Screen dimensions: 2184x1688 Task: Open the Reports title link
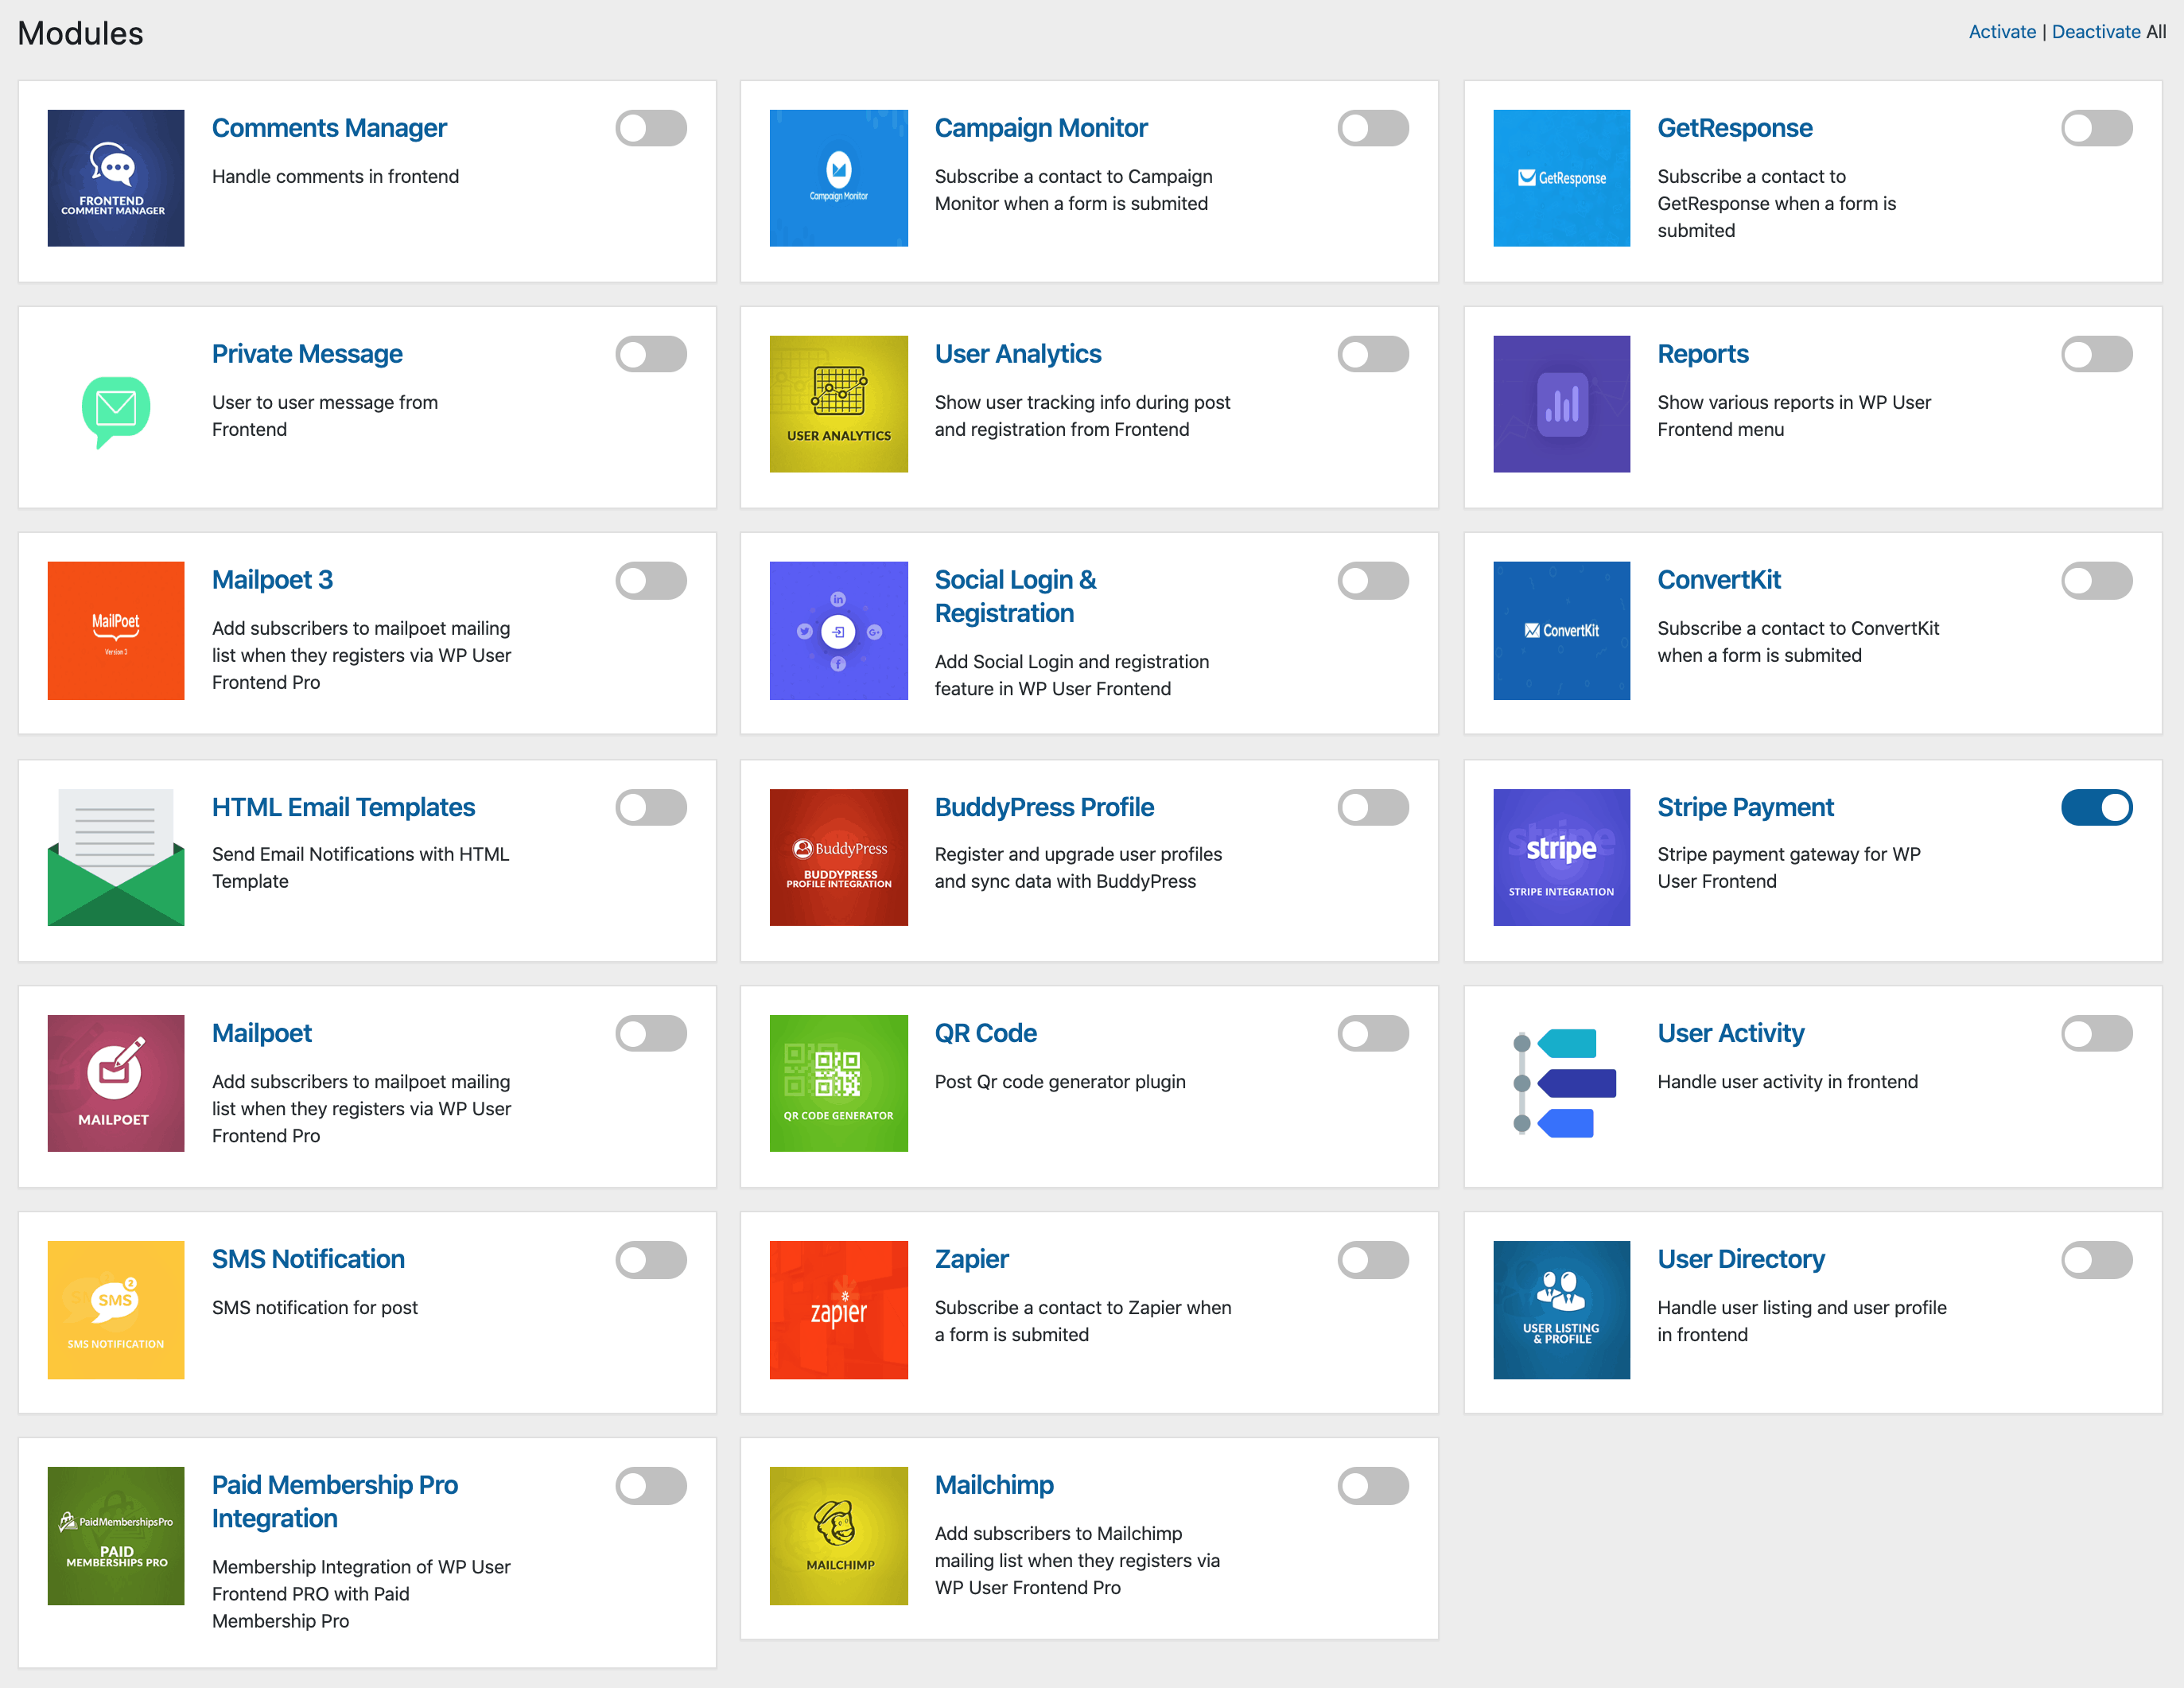point(1703,354)
